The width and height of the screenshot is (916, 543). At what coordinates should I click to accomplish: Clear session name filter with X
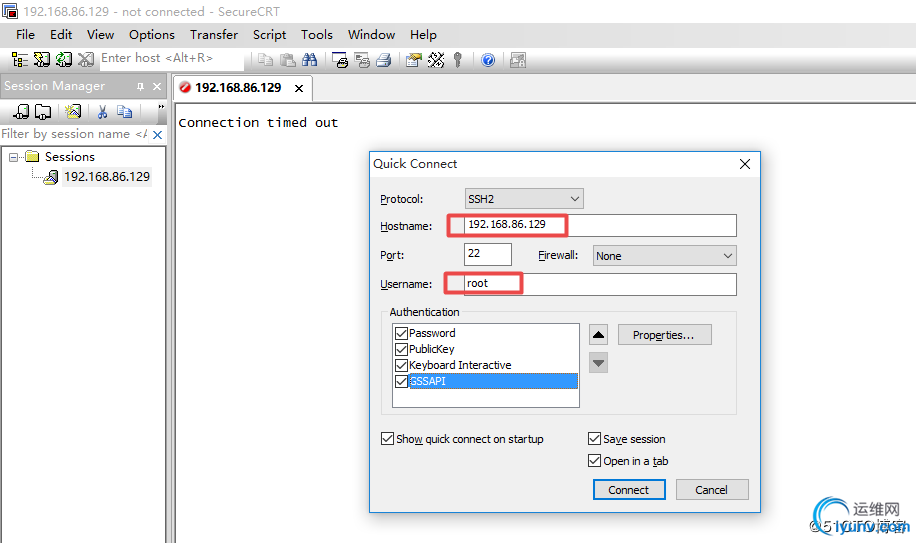[157, 135]
